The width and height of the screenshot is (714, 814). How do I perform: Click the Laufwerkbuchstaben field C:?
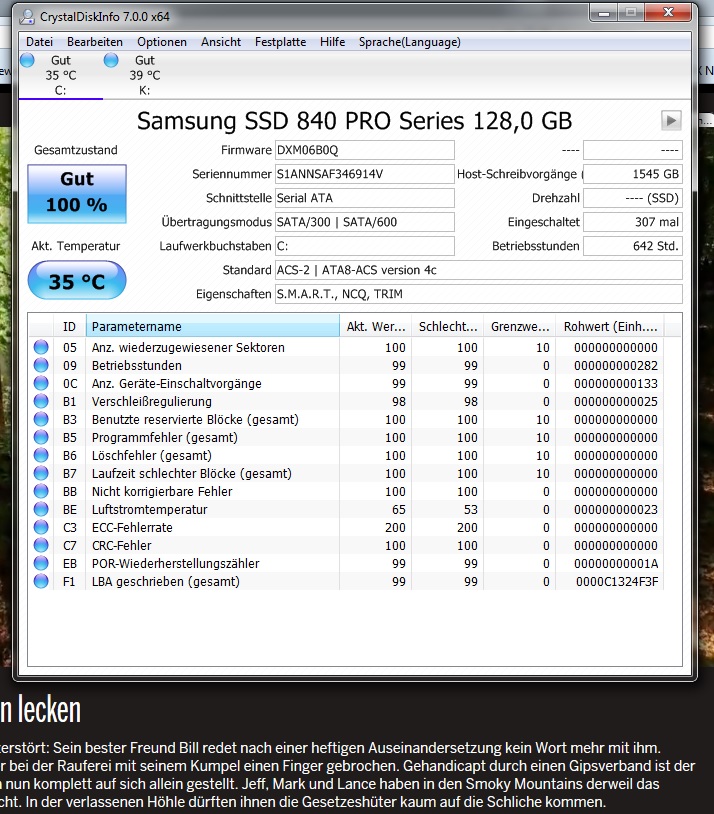[365, 246]
